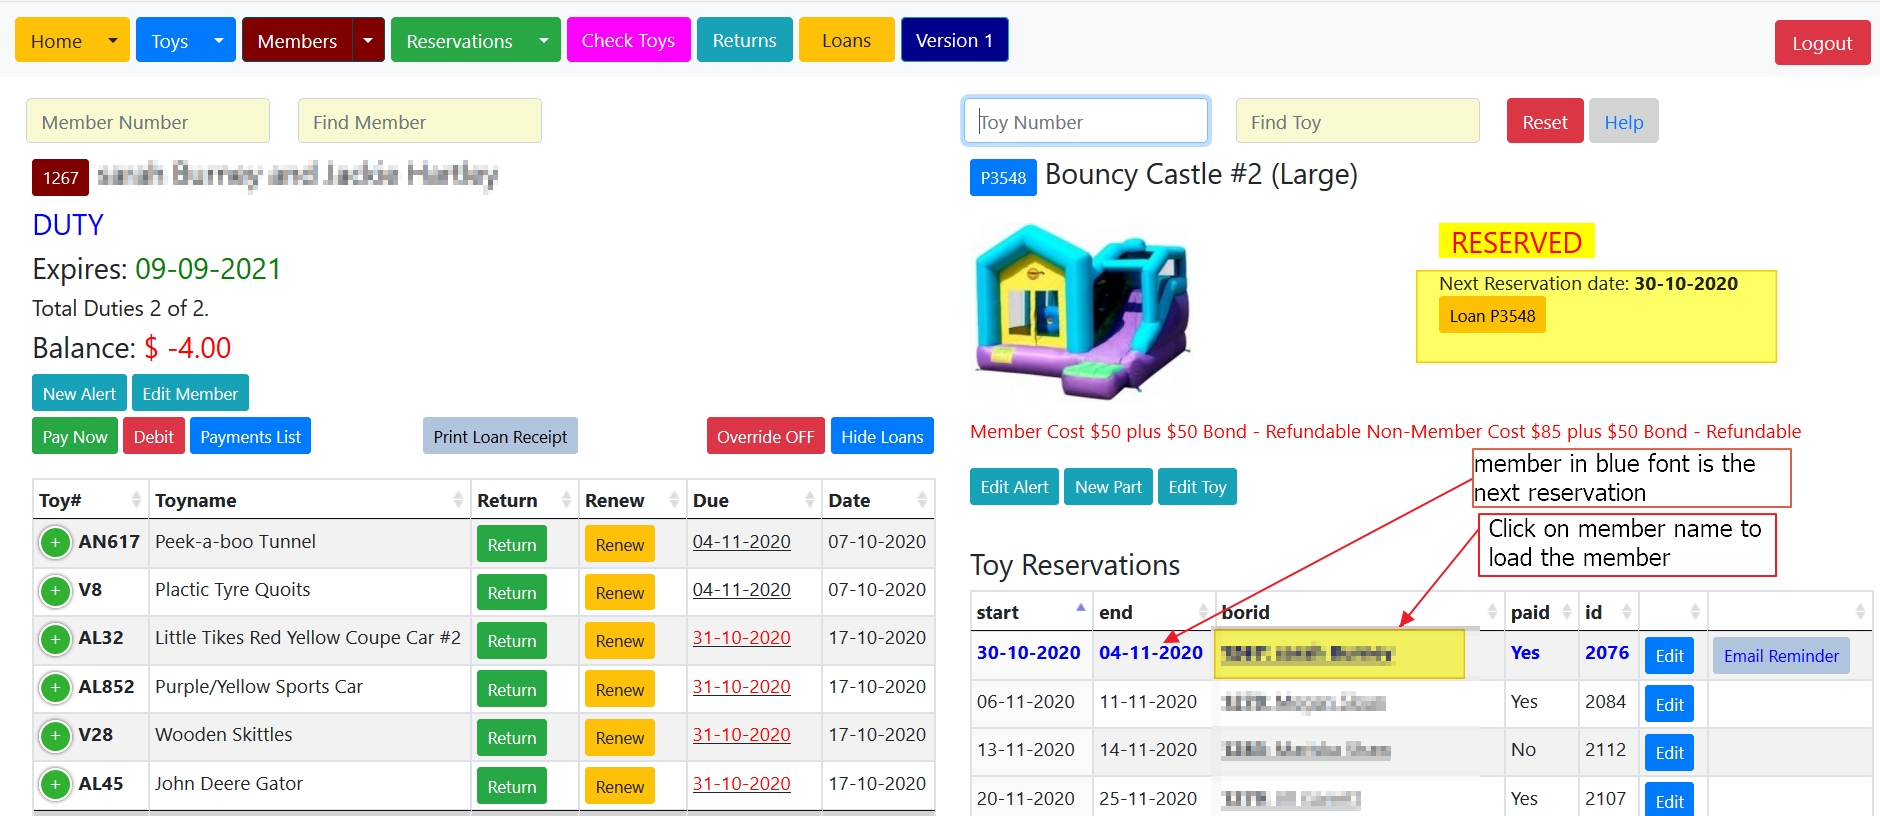Click plus icon for AL45 John Deere Gator
Screen dimensions: 1880x816
click(55, 784)
